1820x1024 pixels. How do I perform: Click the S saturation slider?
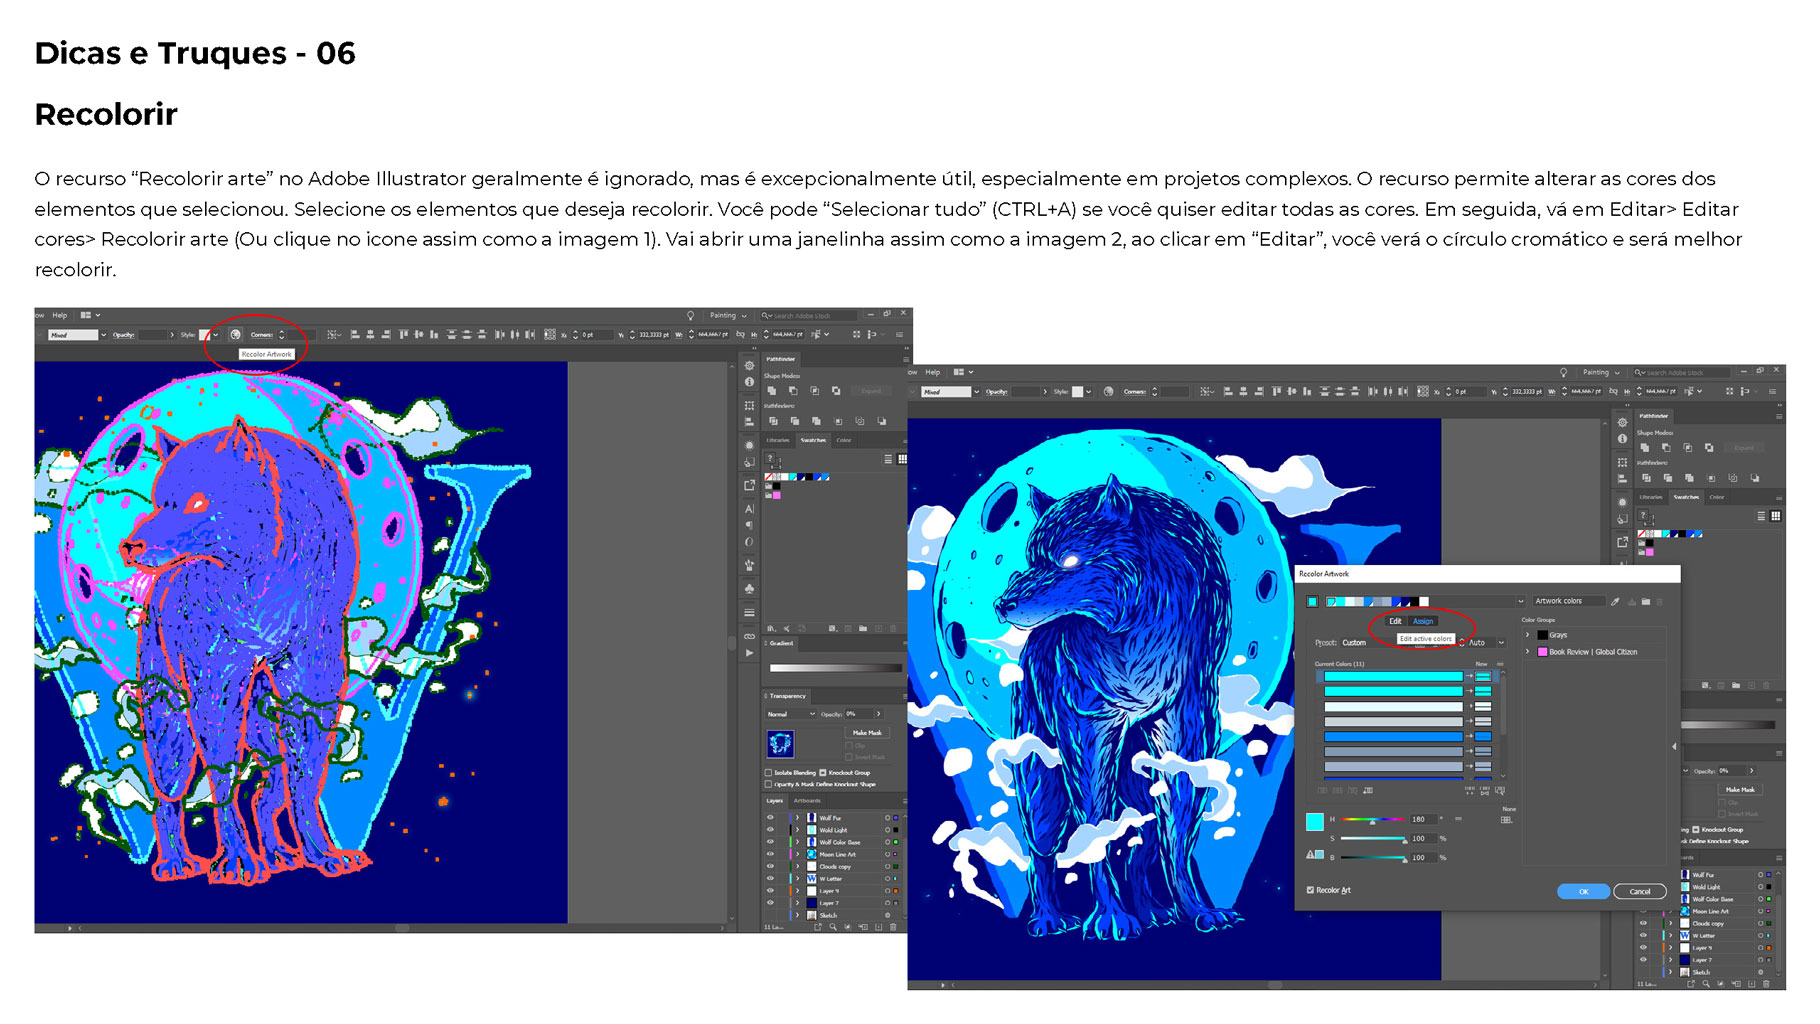(x=1373, y=838)
